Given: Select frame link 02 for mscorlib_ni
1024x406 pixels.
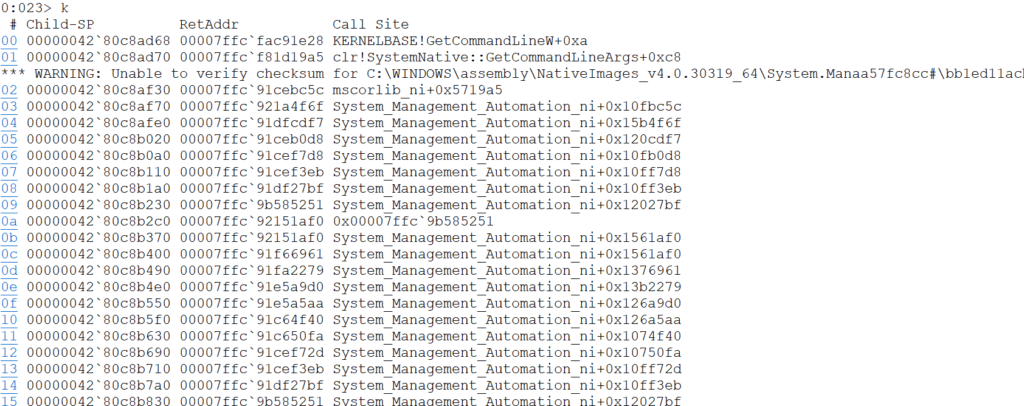Looking at the screenshot, I should 9,89.
